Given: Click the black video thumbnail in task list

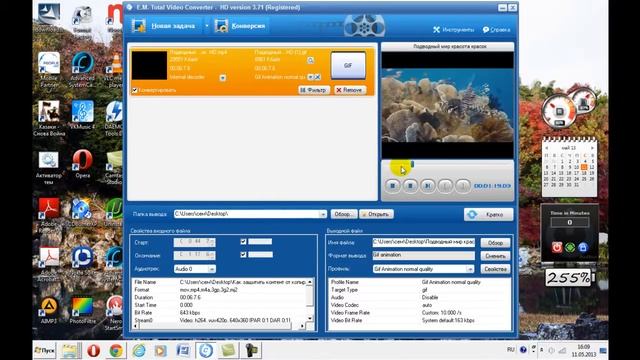Looking at the screenshot, I should pos(149,65).
